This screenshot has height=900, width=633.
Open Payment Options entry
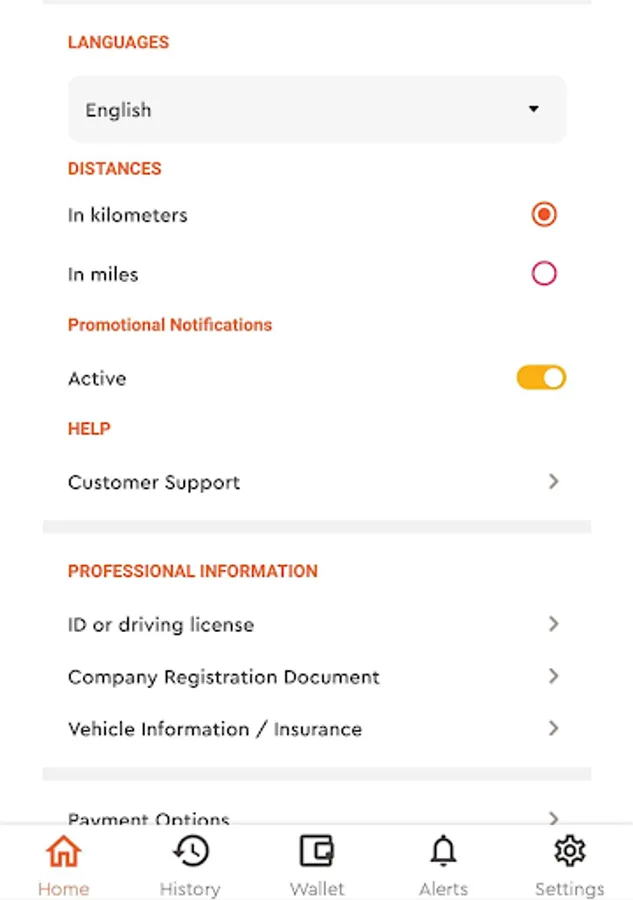(149, 817)
